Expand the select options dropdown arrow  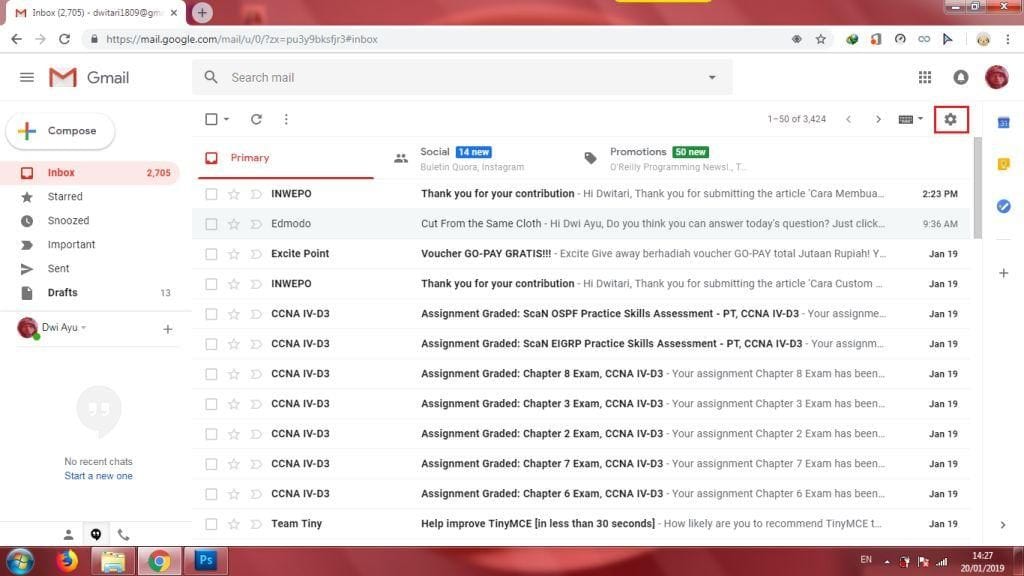[x=227, y=120]
